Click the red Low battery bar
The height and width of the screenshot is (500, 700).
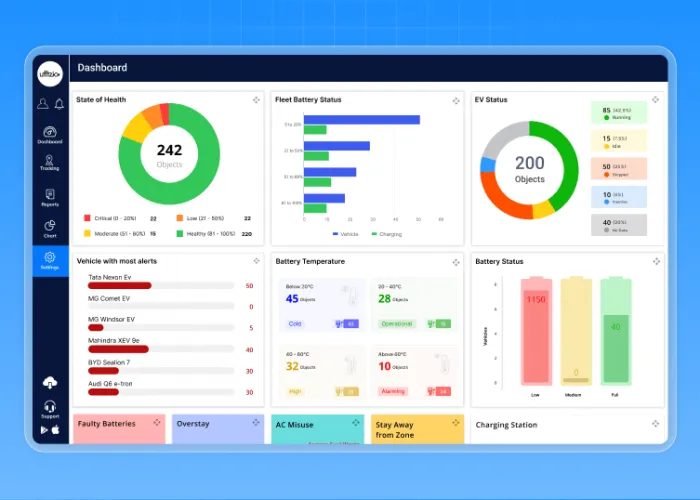point(537,330)
